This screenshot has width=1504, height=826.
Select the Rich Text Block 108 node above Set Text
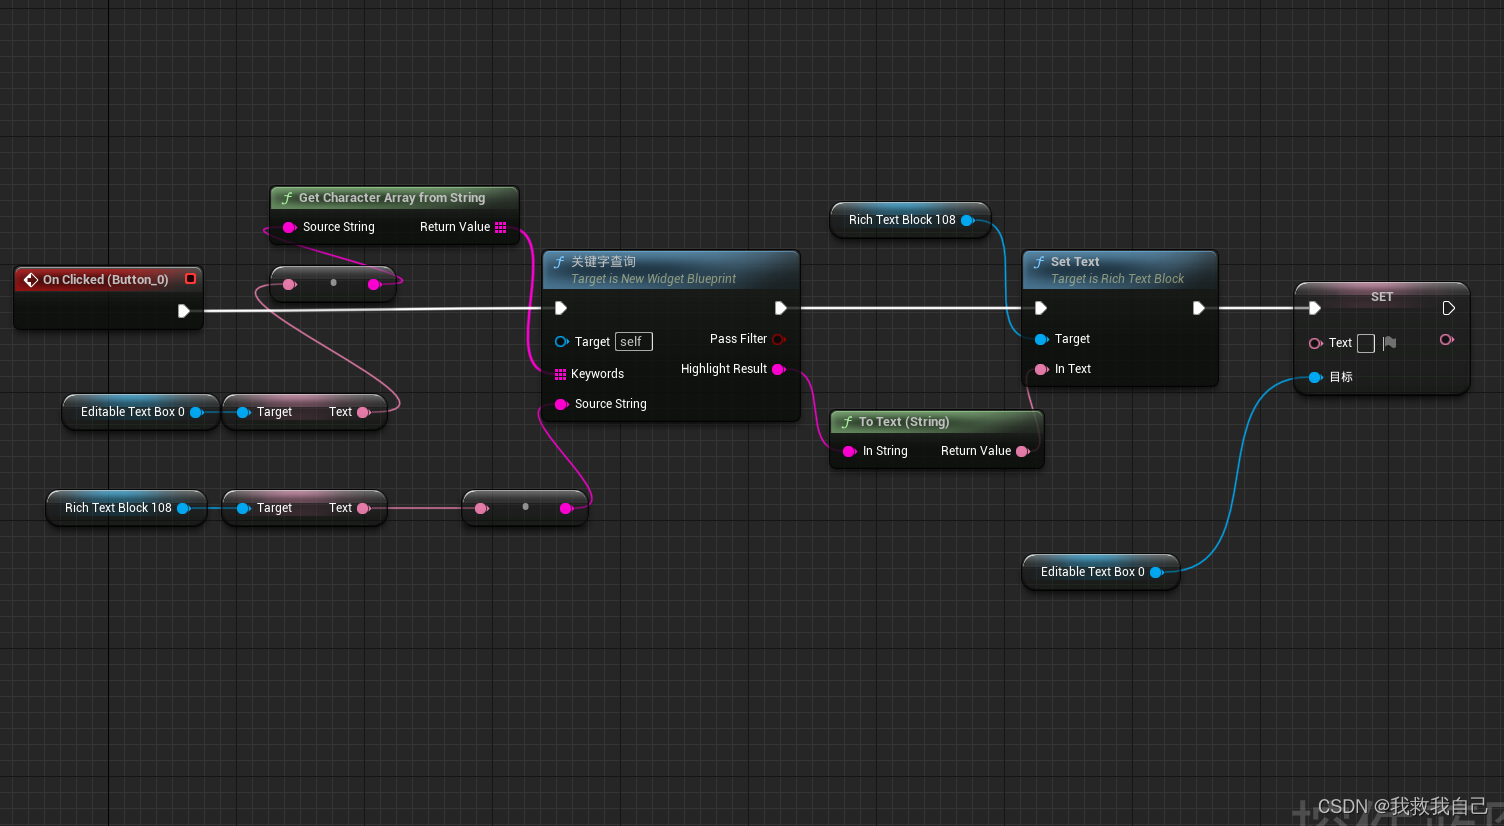910,220
